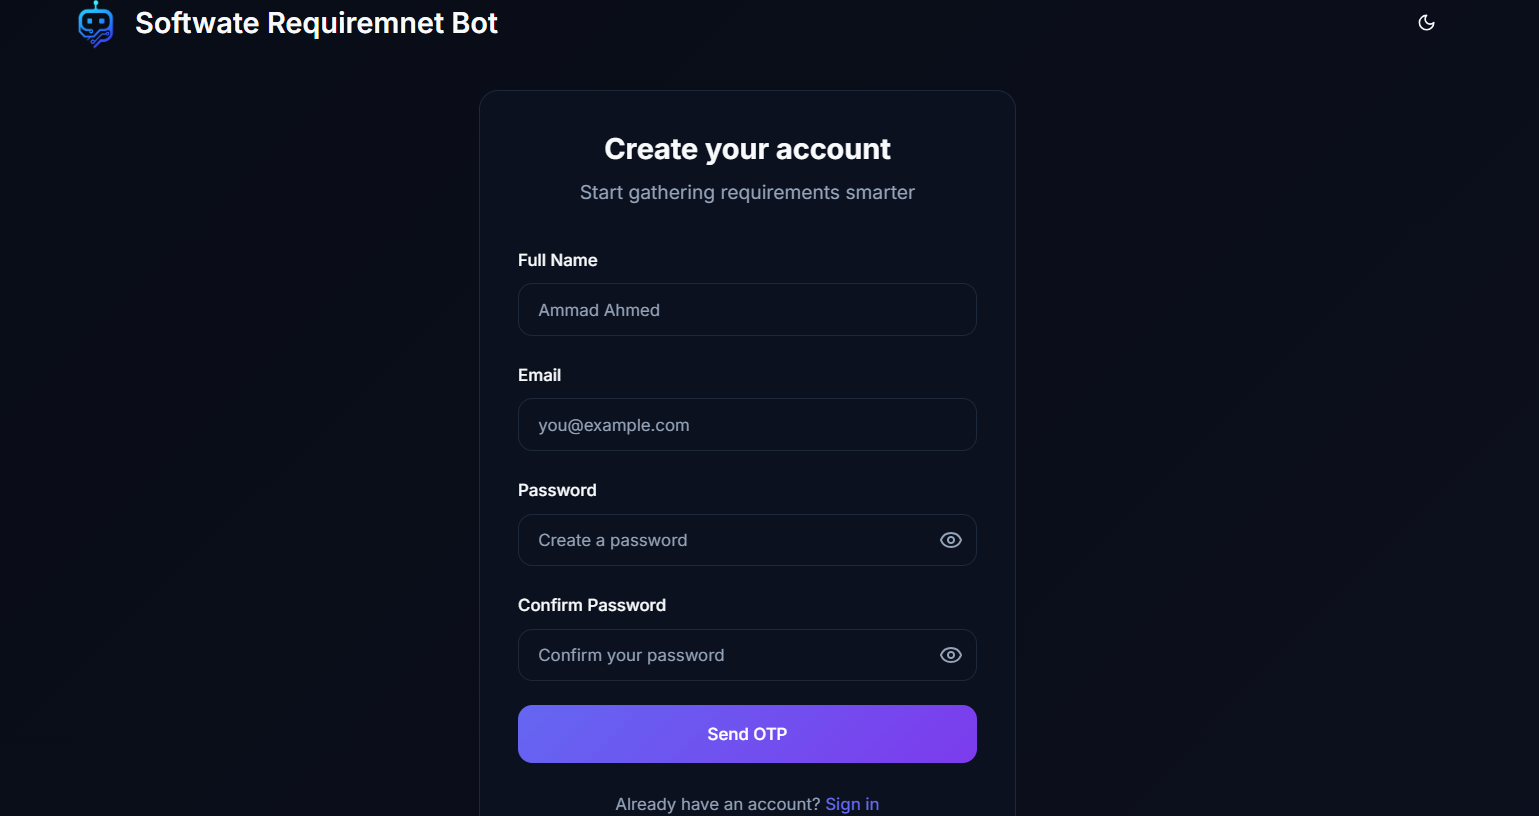
Task: Show the password using the eye icon
Action: click(950, 539)
